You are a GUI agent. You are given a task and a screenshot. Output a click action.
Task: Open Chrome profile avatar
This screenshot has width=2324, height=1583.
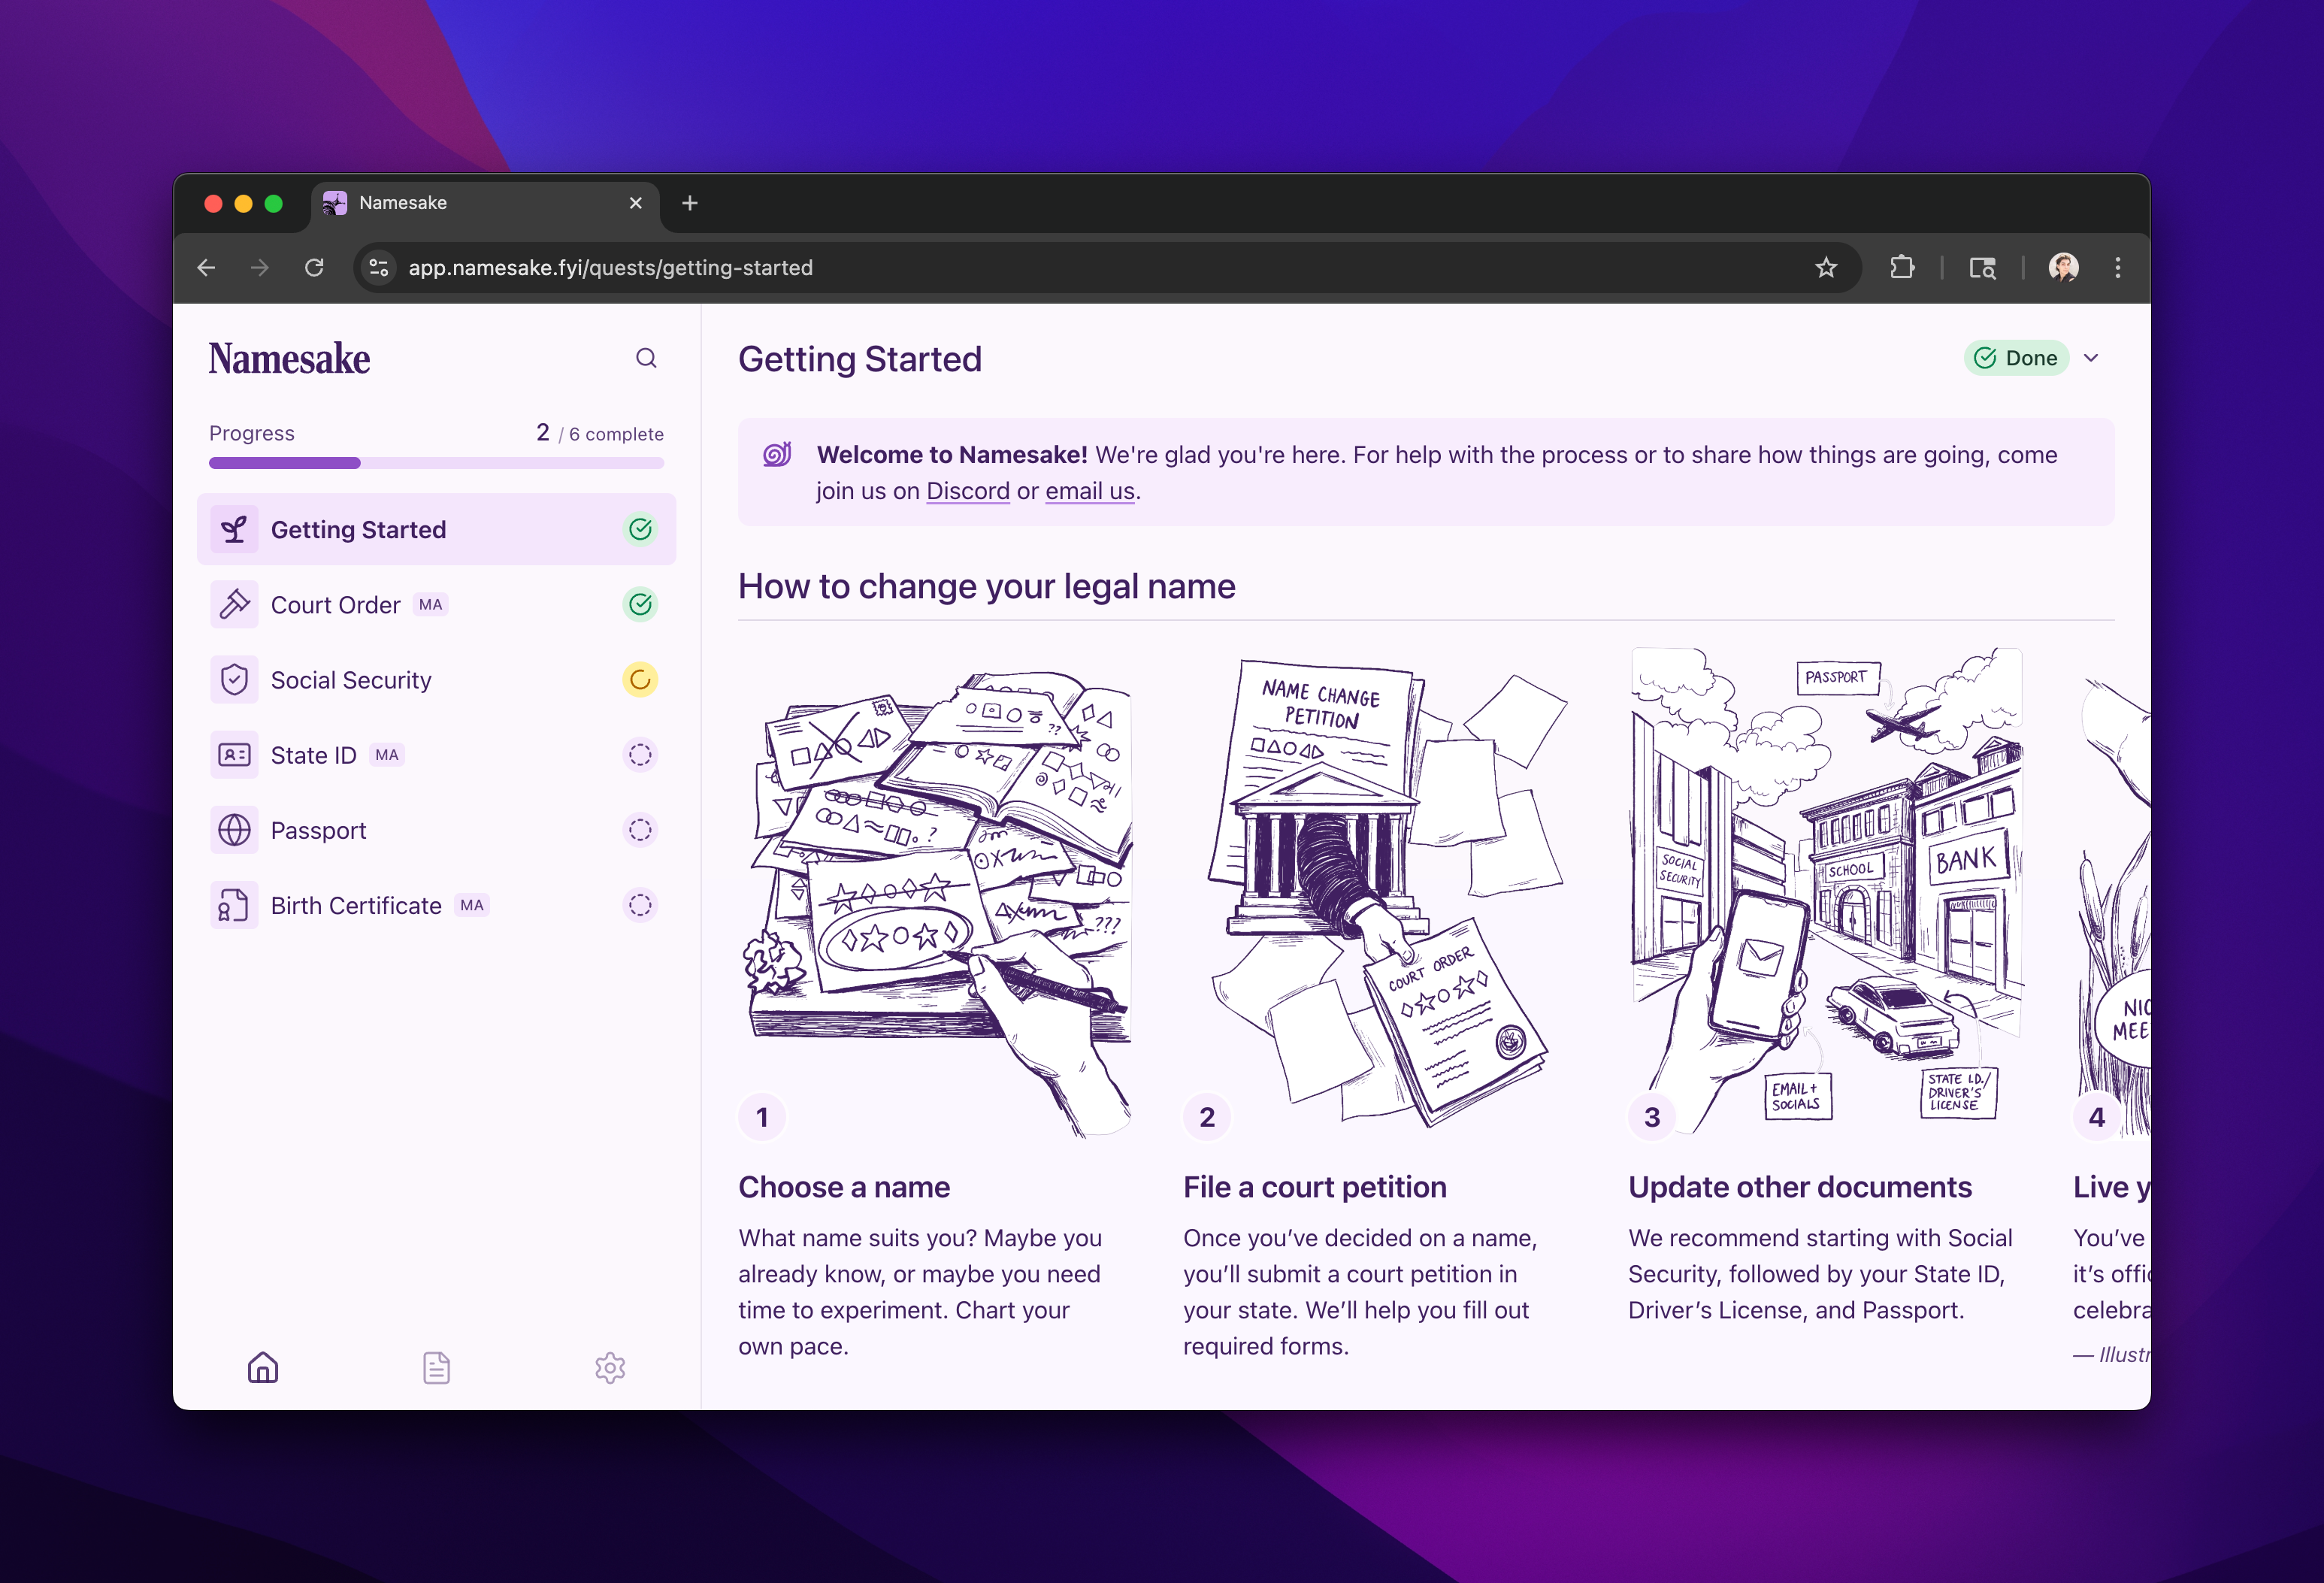tap(2064, 268)
